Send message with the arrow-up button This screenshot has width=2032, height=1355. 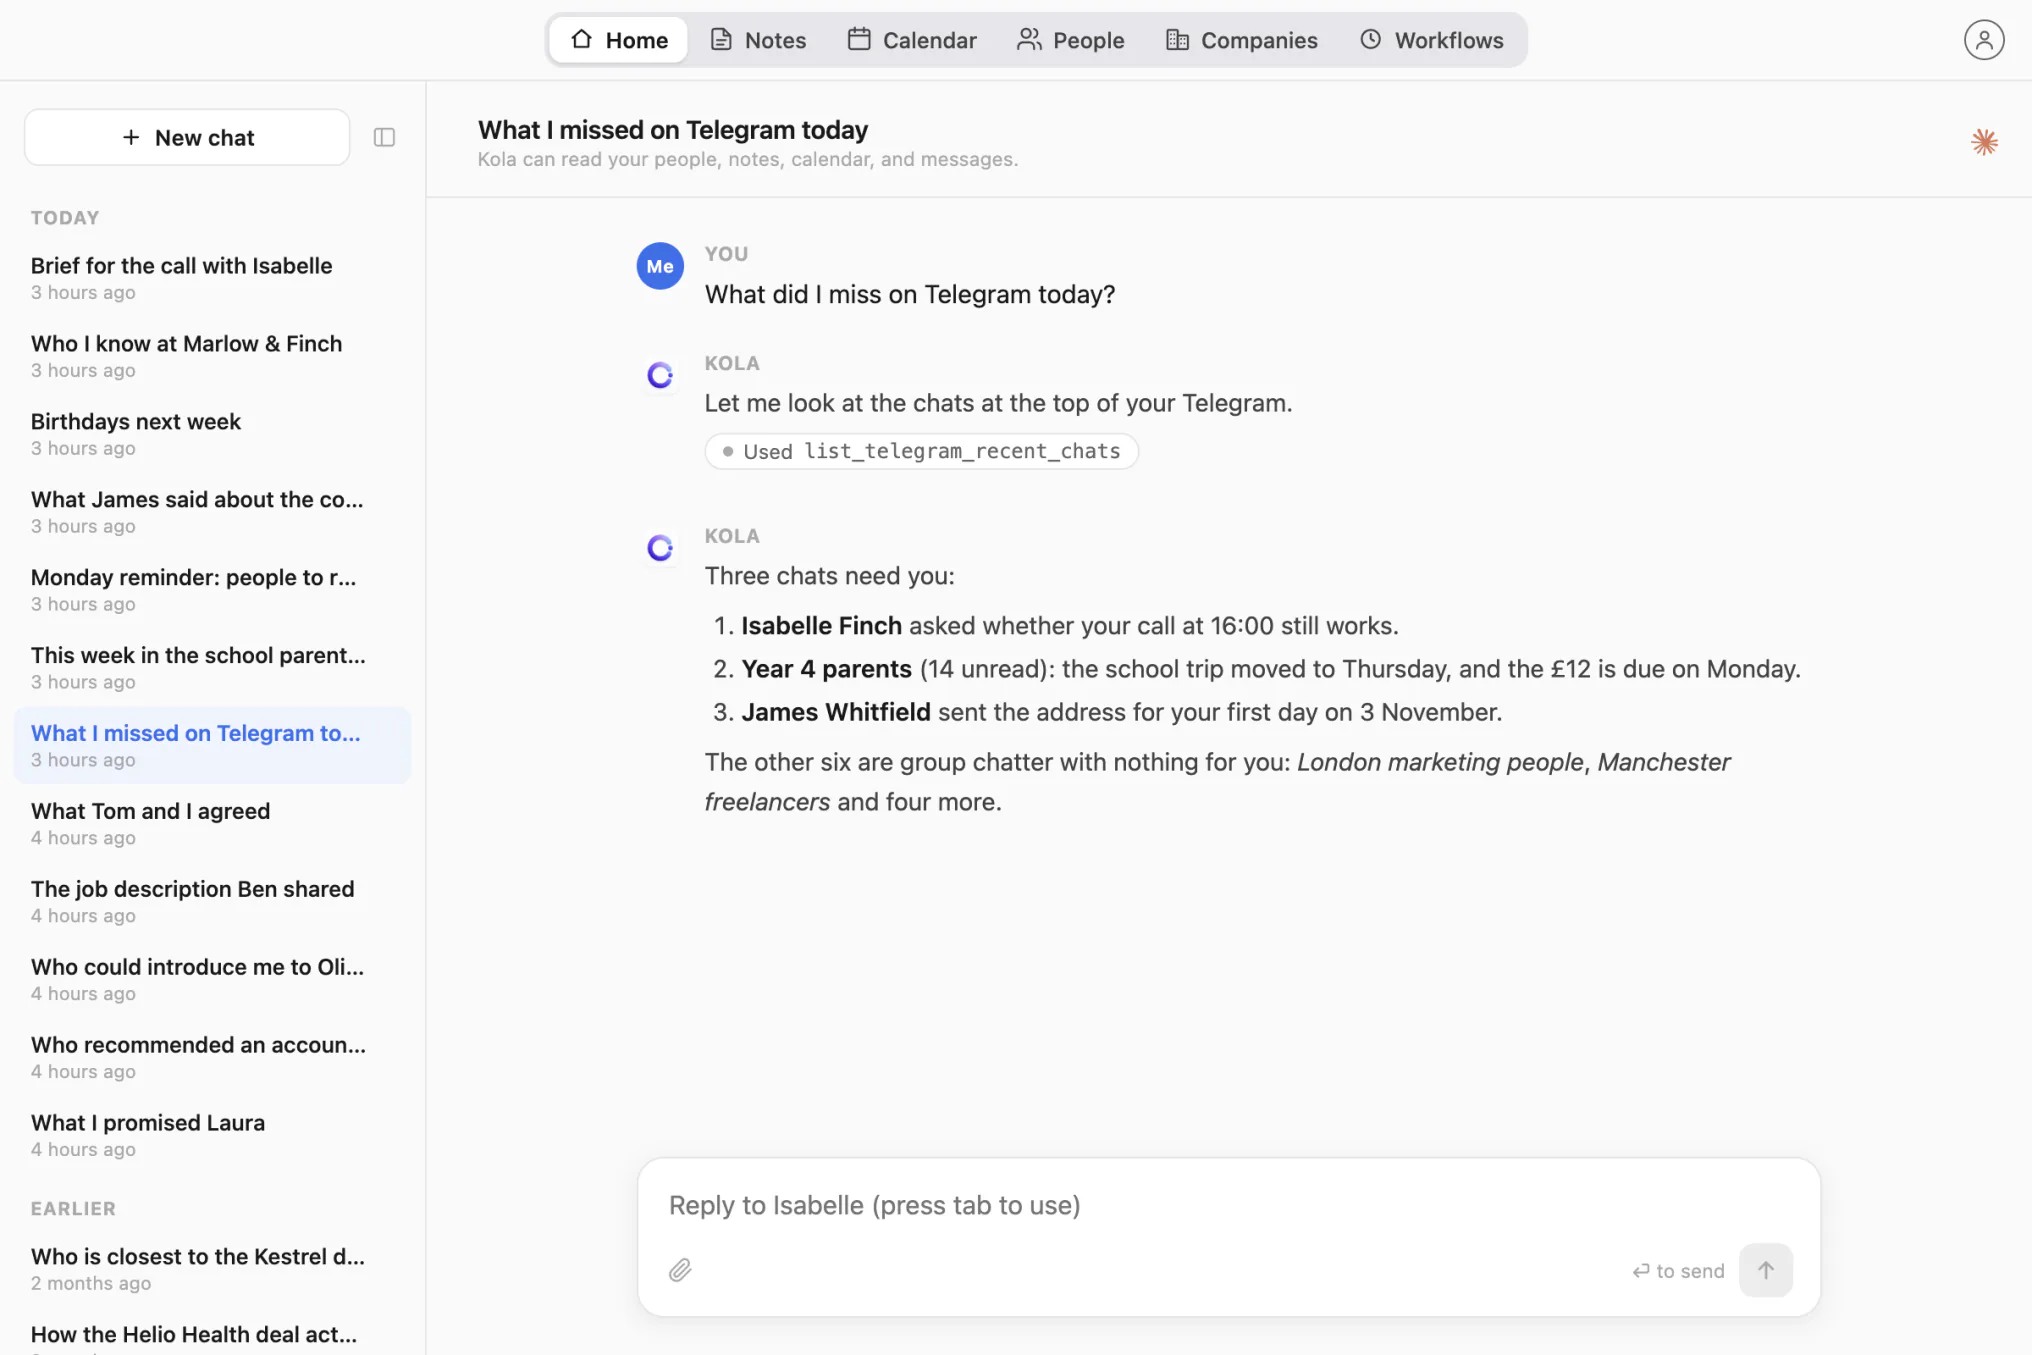1765,1270
